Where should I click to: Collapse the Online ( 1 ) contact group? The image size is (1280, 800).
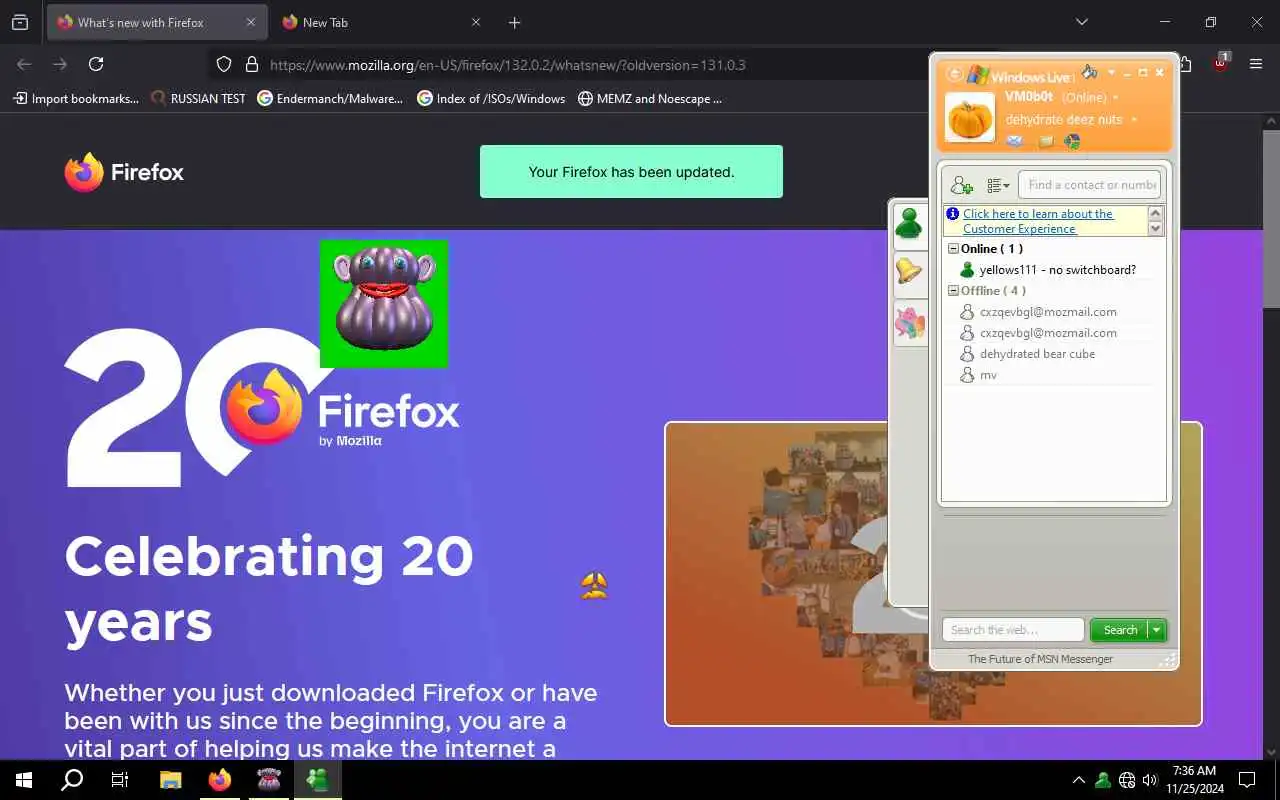[x=954, y=249]
